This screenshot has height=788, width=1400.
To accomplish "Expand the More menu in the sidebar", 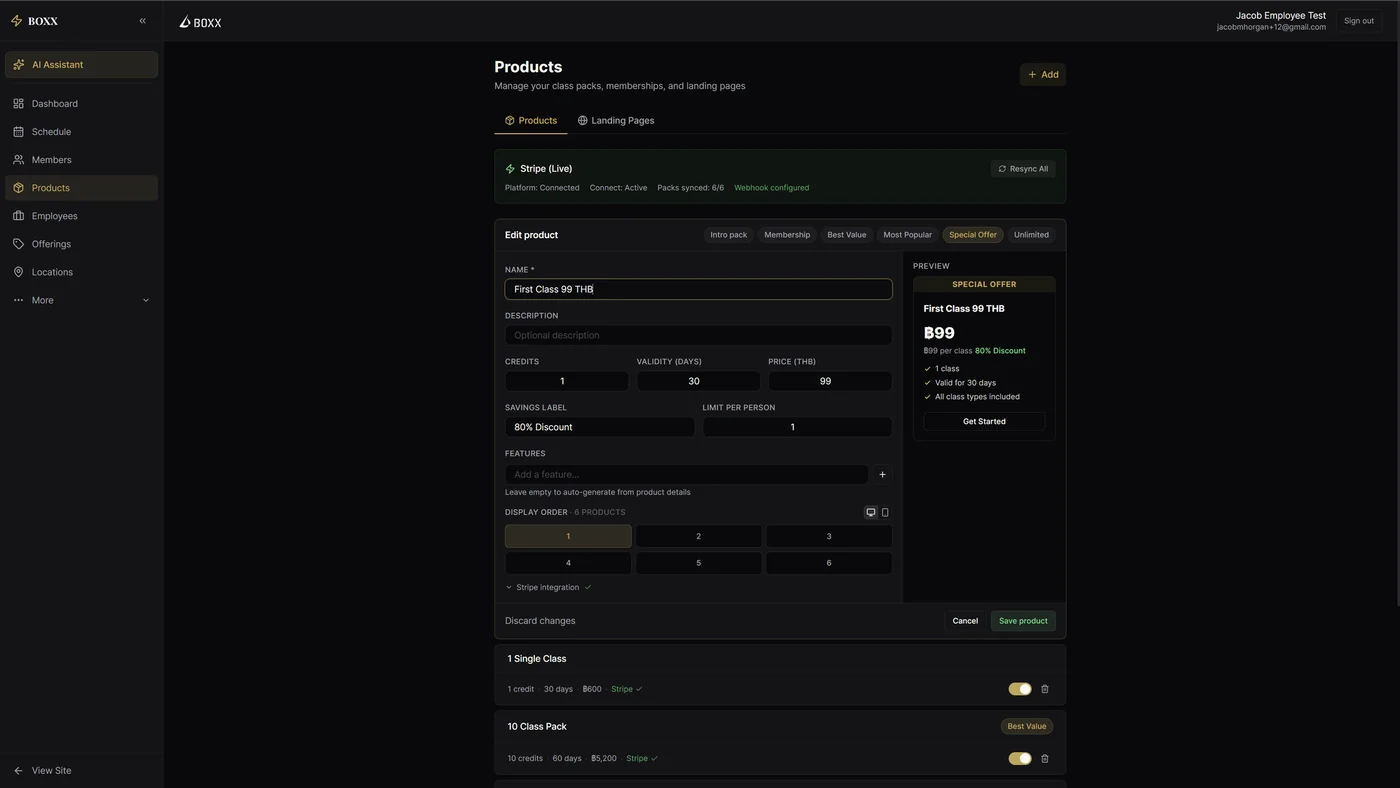I will click(x=41, y=300).
